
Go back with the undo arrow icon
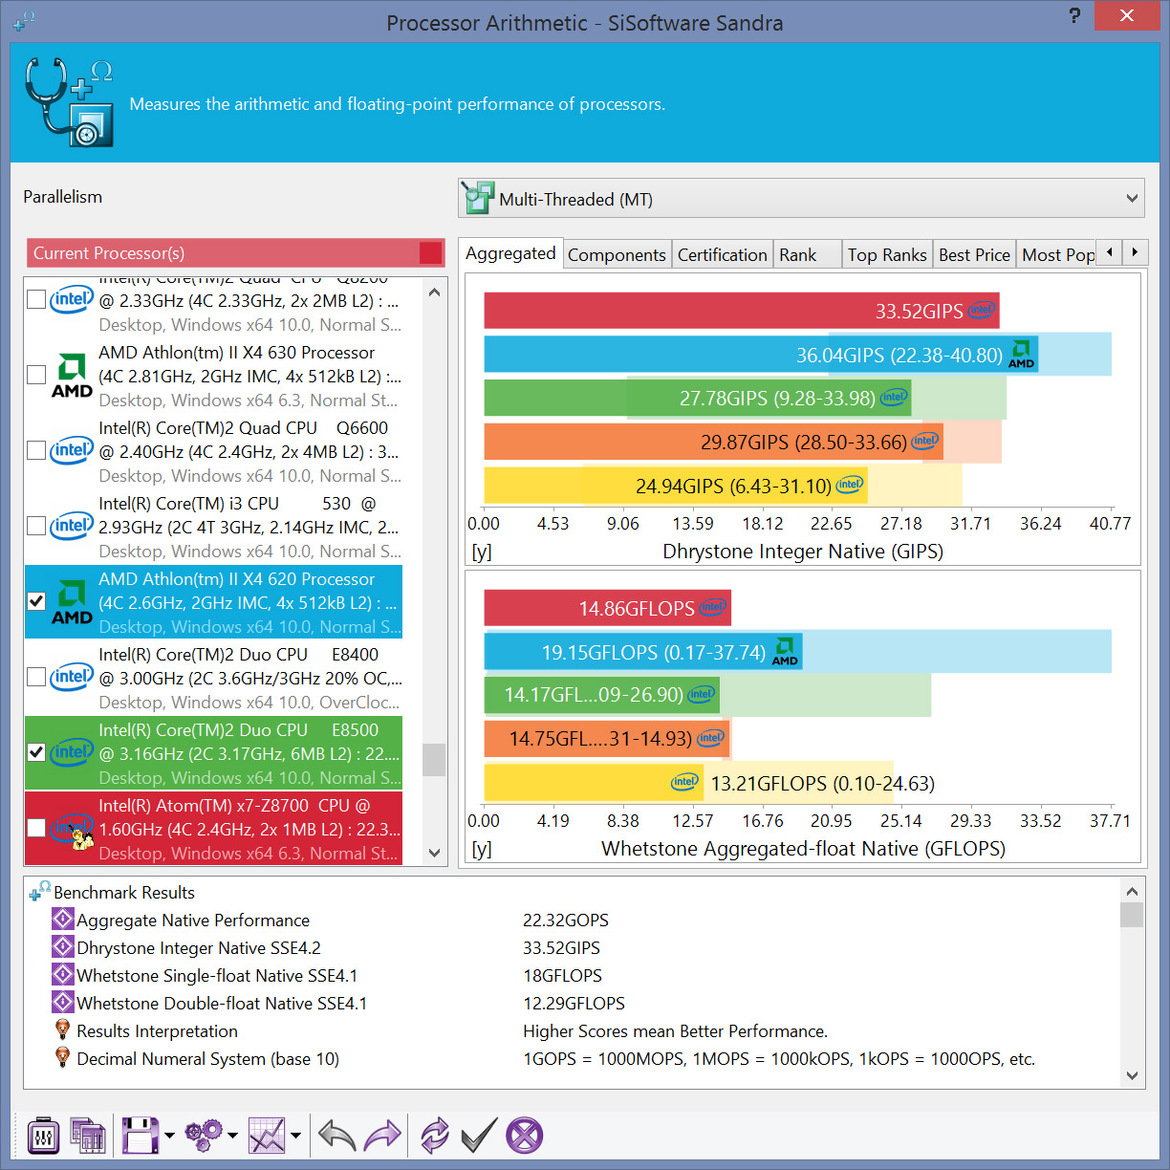coord(337,1135)
